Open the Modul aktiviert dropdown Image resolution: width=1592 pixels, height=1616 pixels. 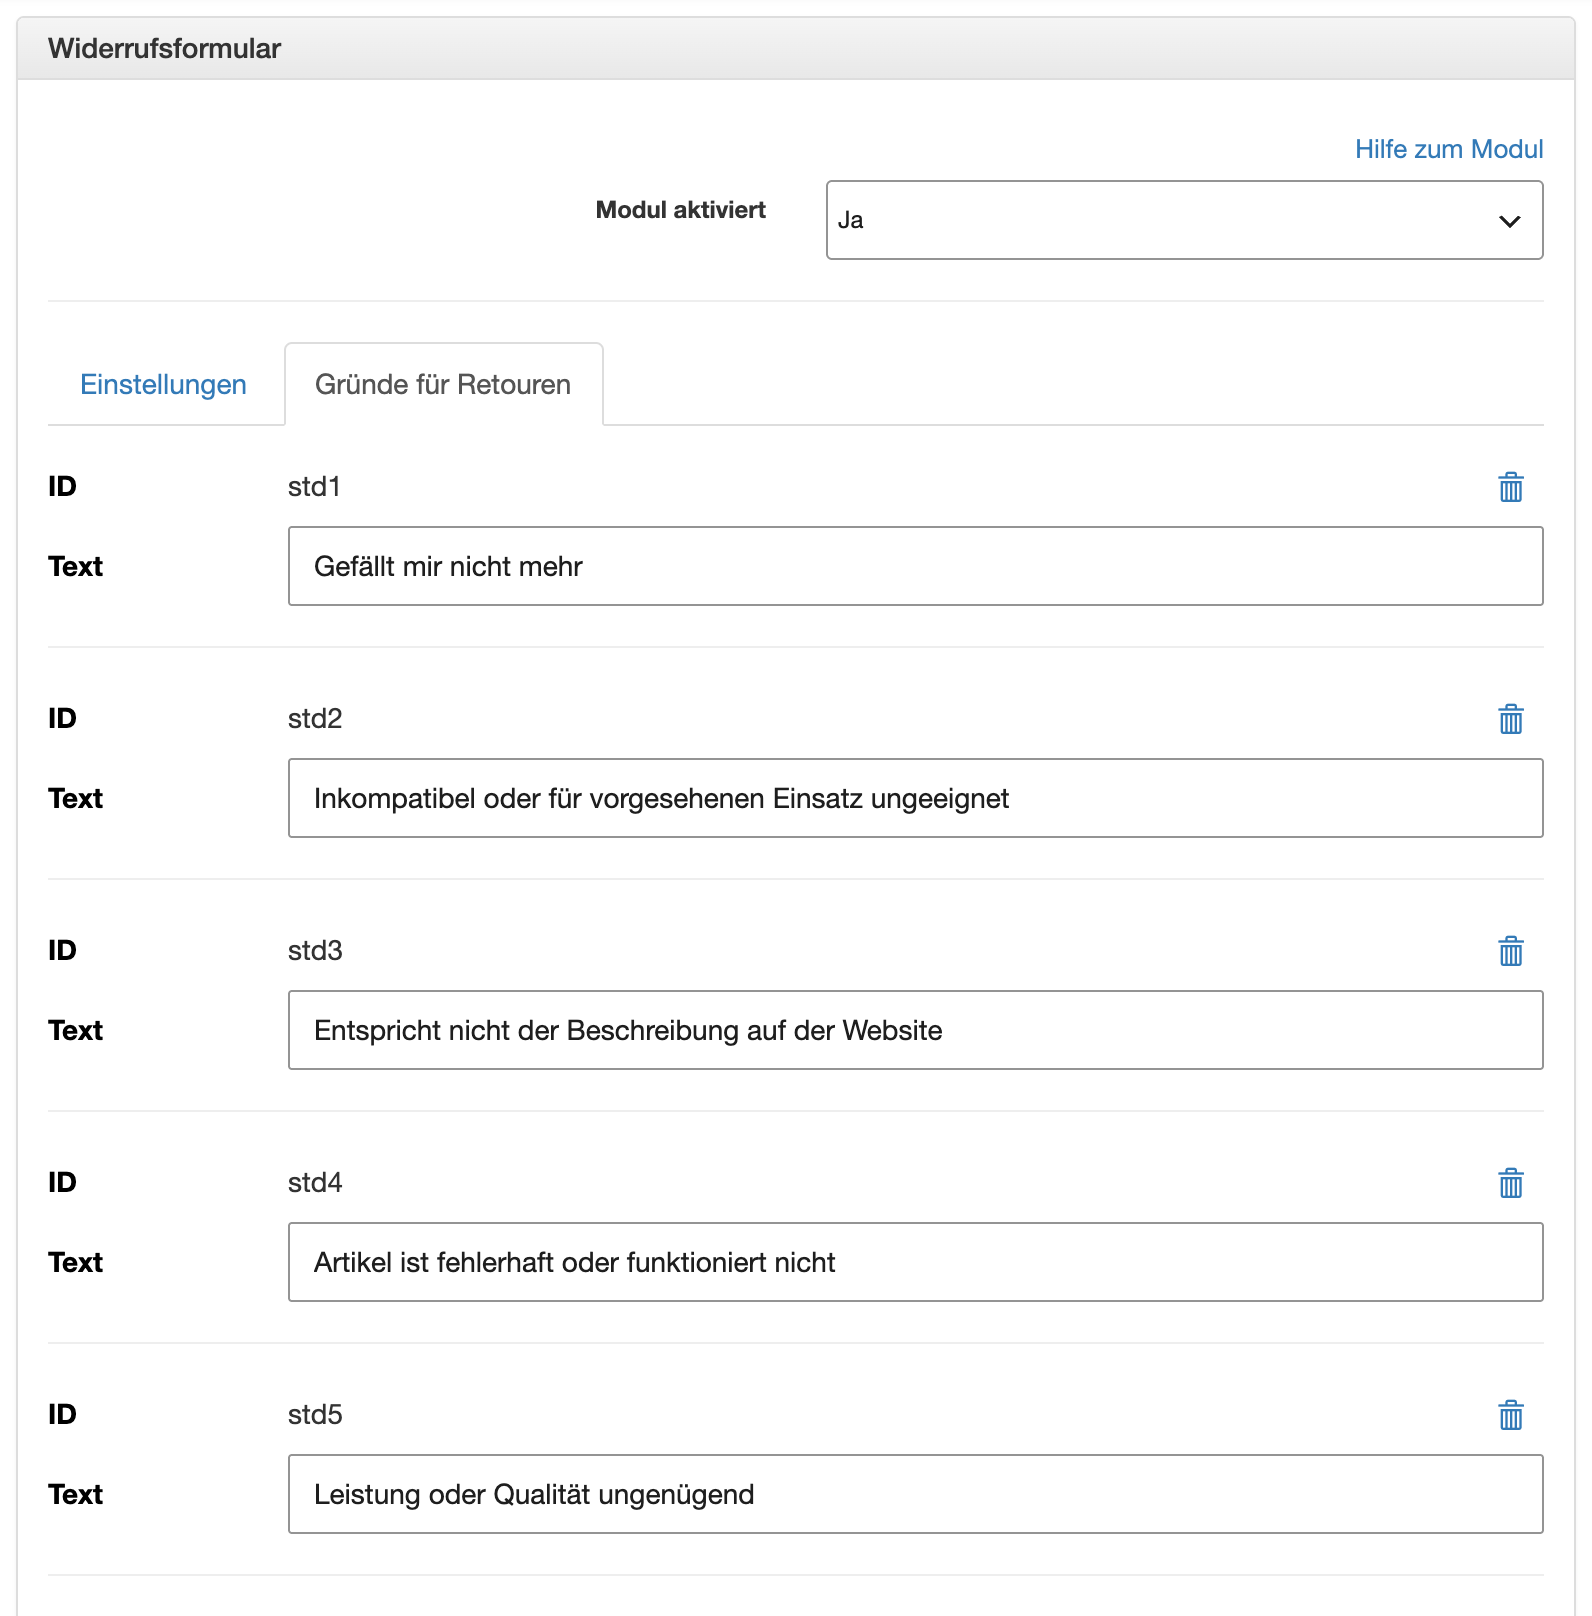pos(1184,220)
